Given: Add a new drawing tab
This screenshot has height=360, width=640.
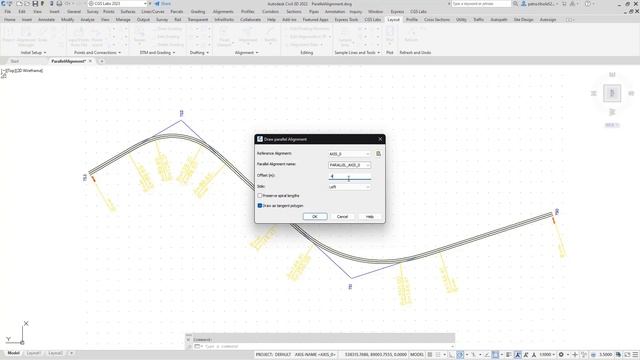Looking at the screenshot, I should click(x=102, y=61).
